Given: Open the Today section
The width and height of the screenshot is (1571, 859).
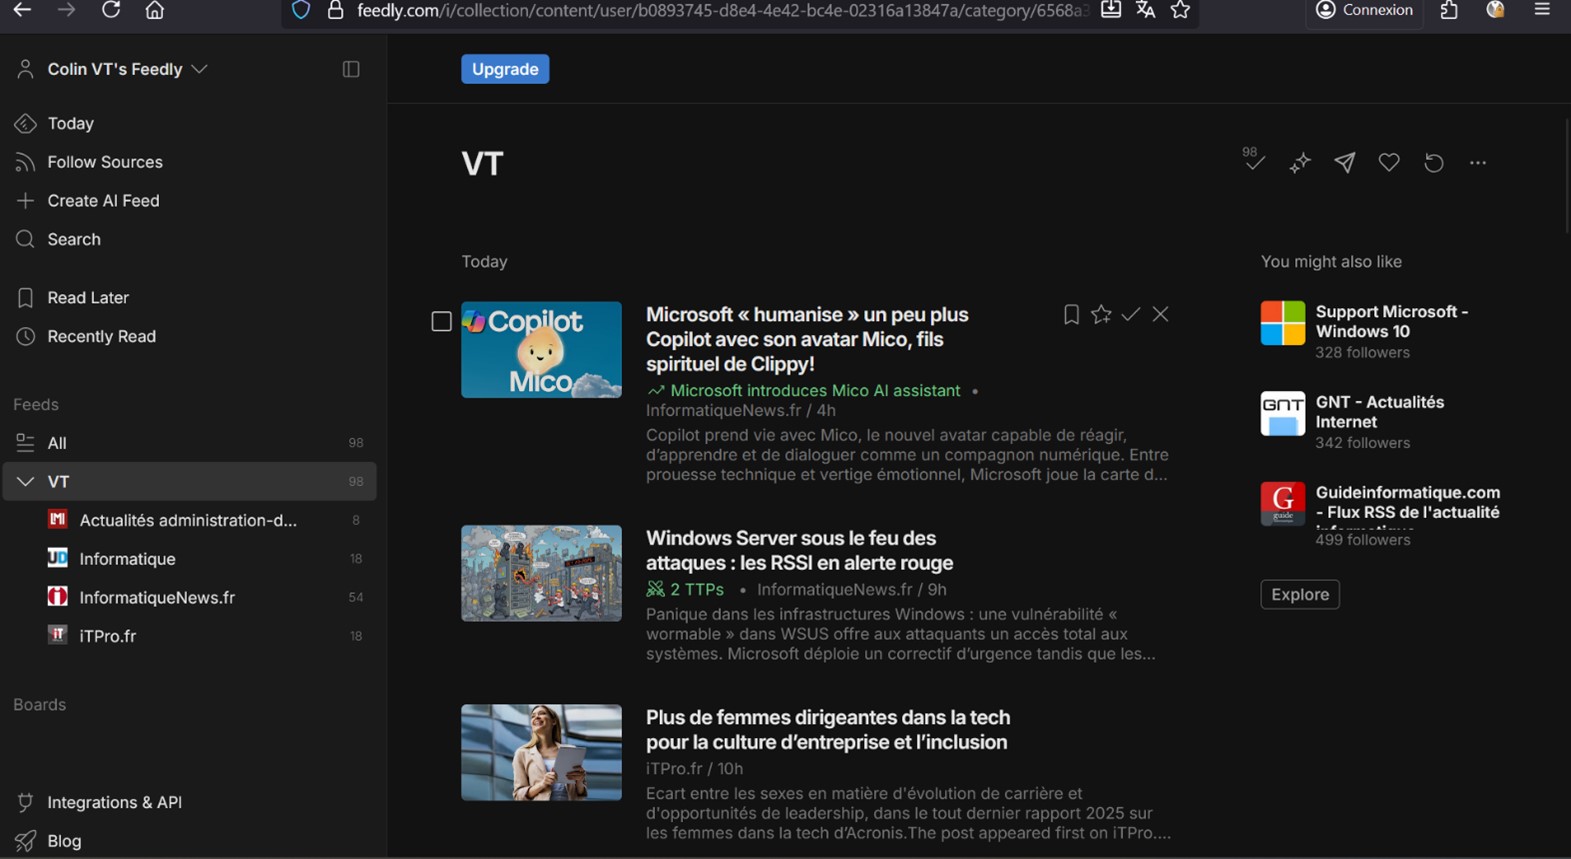Looking at the screenshot, I should (70, 123).
